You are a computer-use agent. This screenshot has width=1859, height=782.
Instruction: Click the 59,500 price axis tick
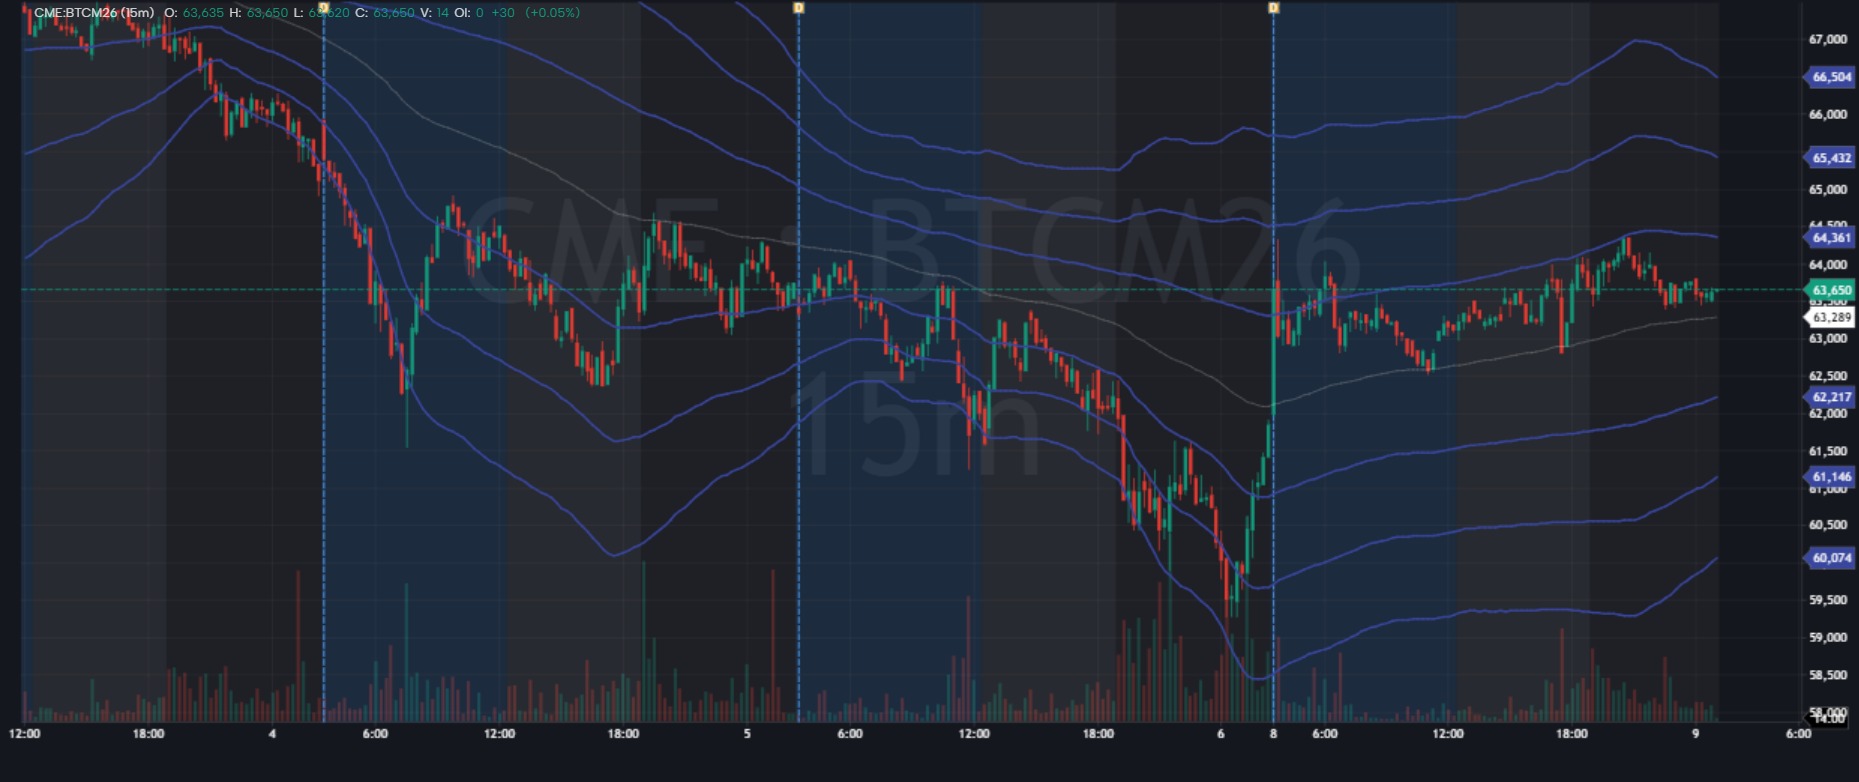click(1828, 600)
